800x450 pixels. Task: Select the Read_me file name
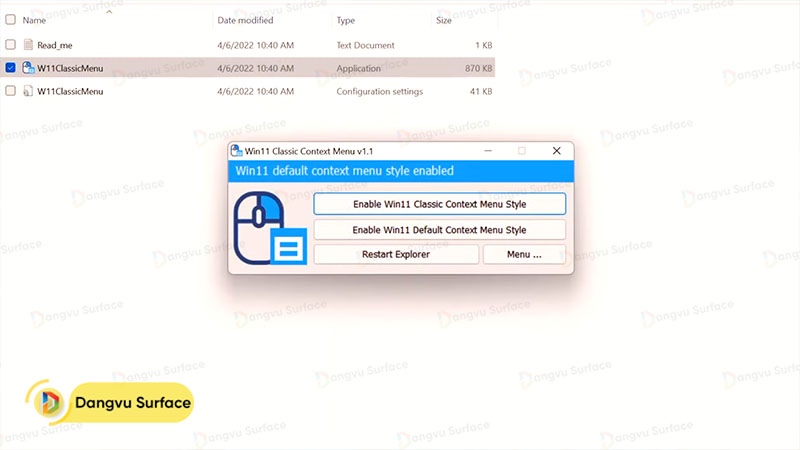tap(55, 45)
